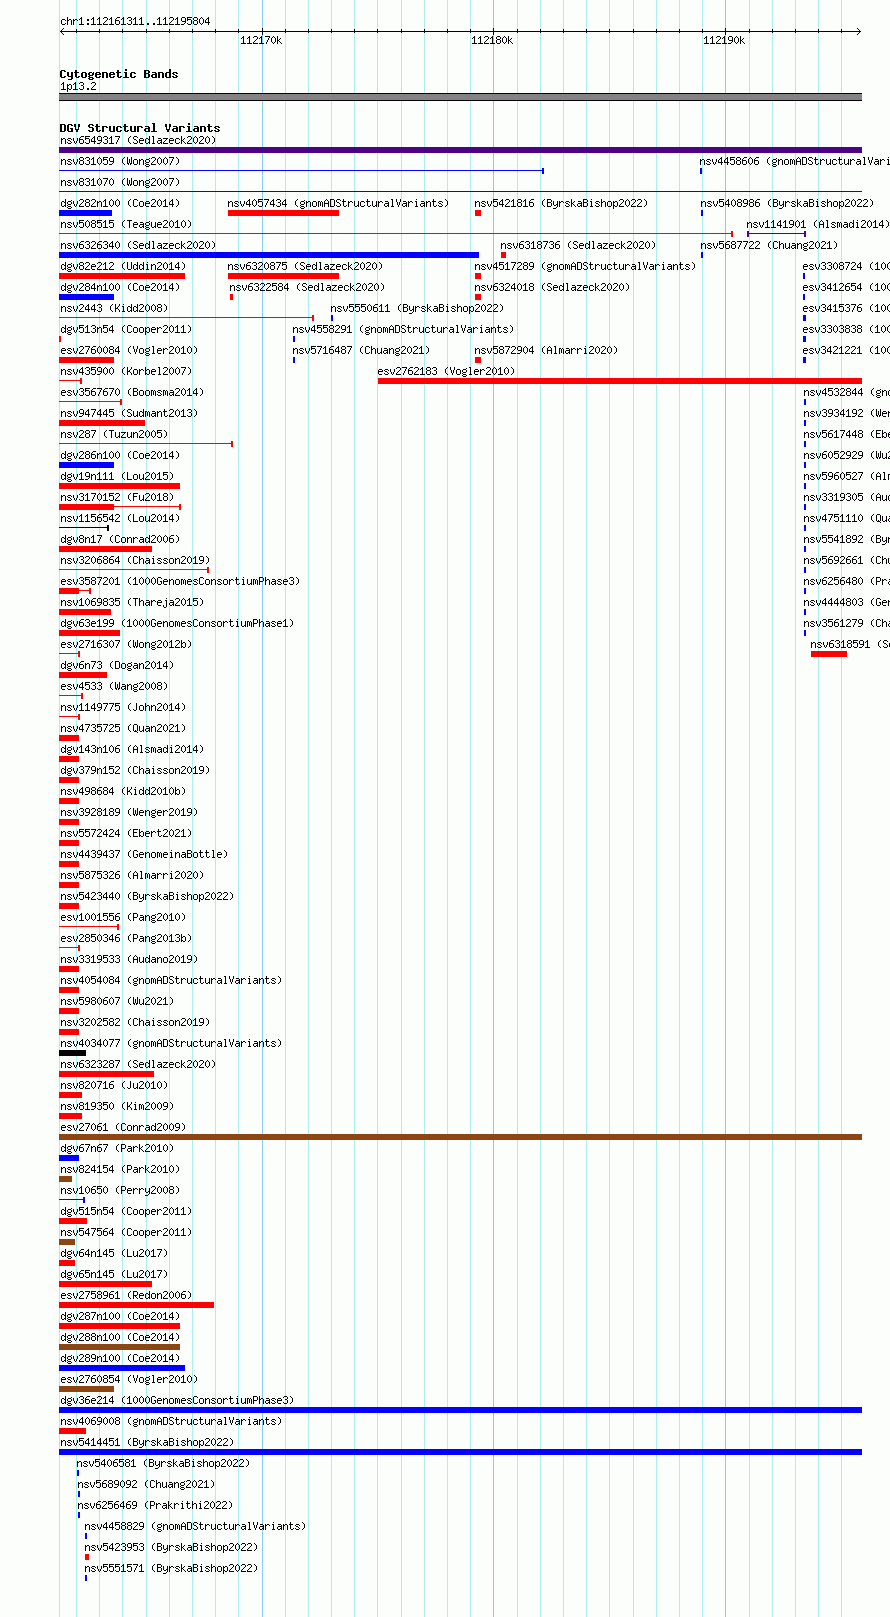Open nsv6323287 (Sedlazeck2020) variant
Image resolution: width=890 pixels, height=1617 pixels.
pyautogui.click(x=137, y=1064)
